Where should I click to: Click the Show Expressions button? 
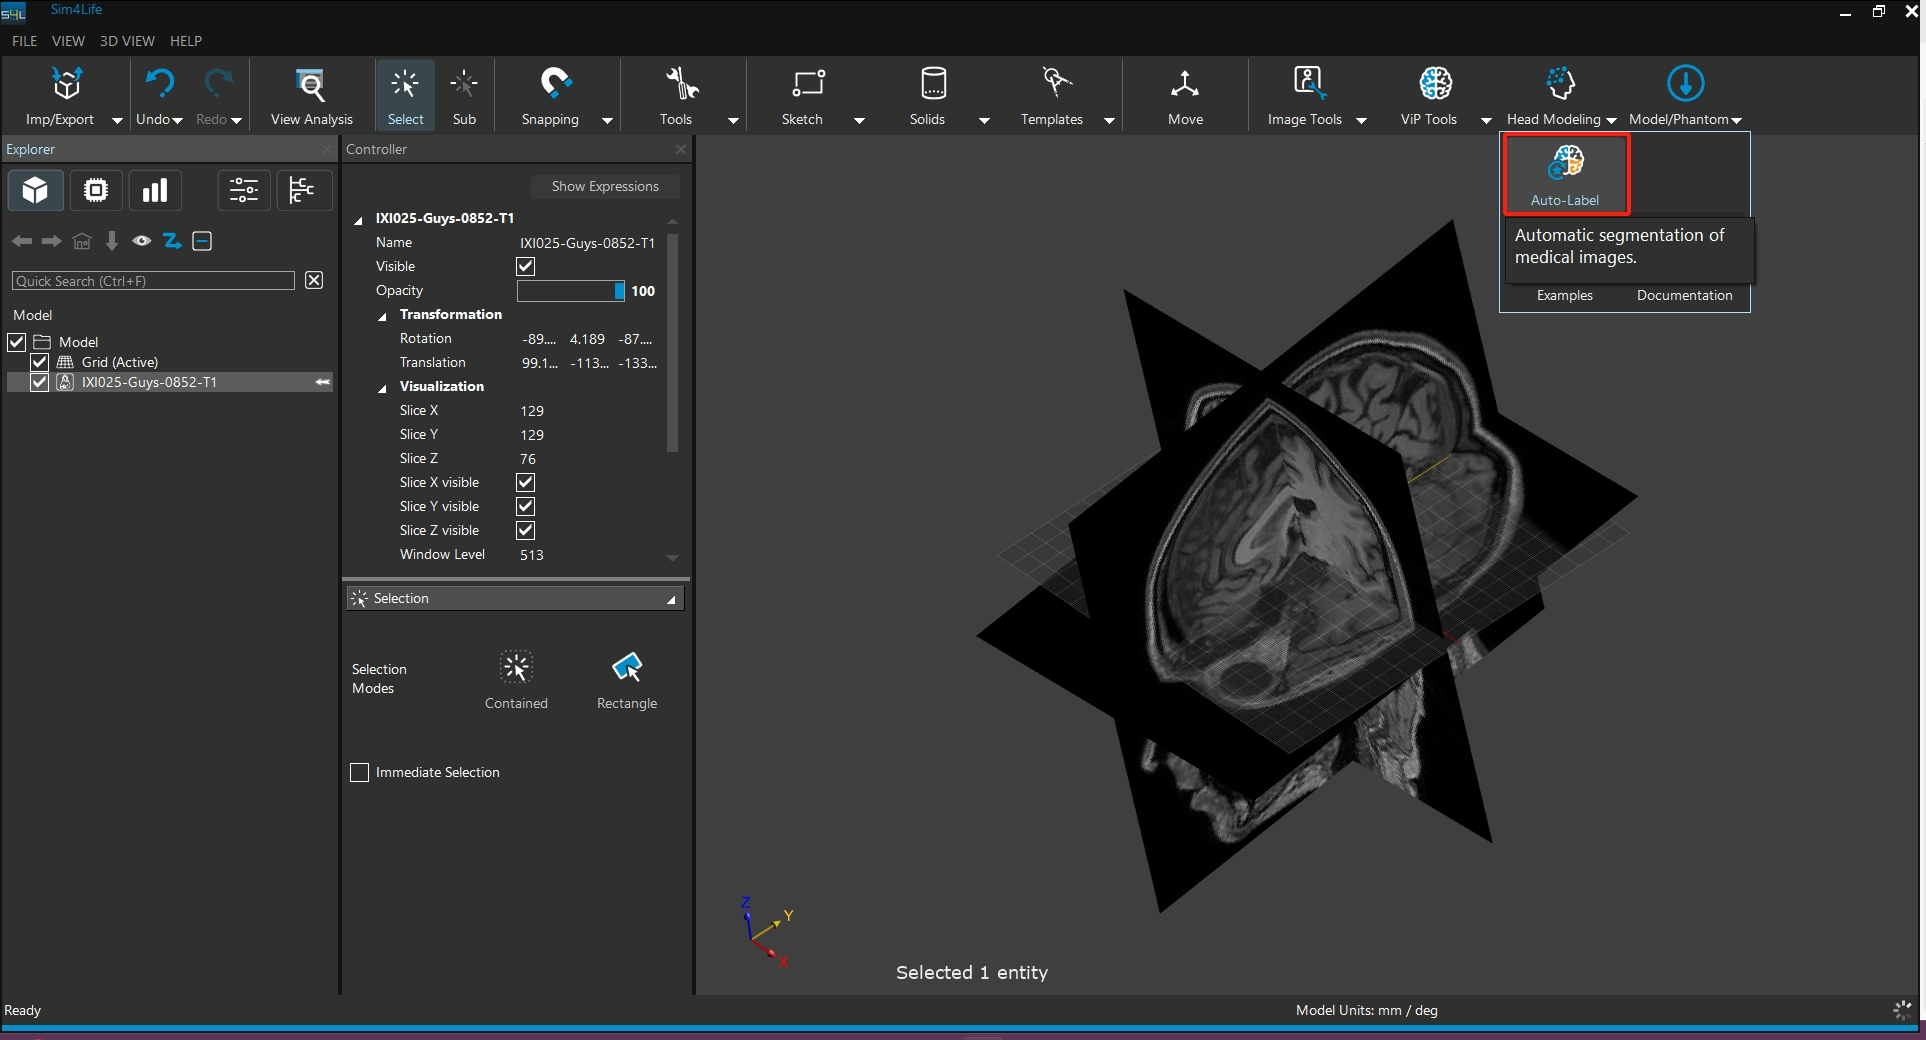(x=605, y=186)
